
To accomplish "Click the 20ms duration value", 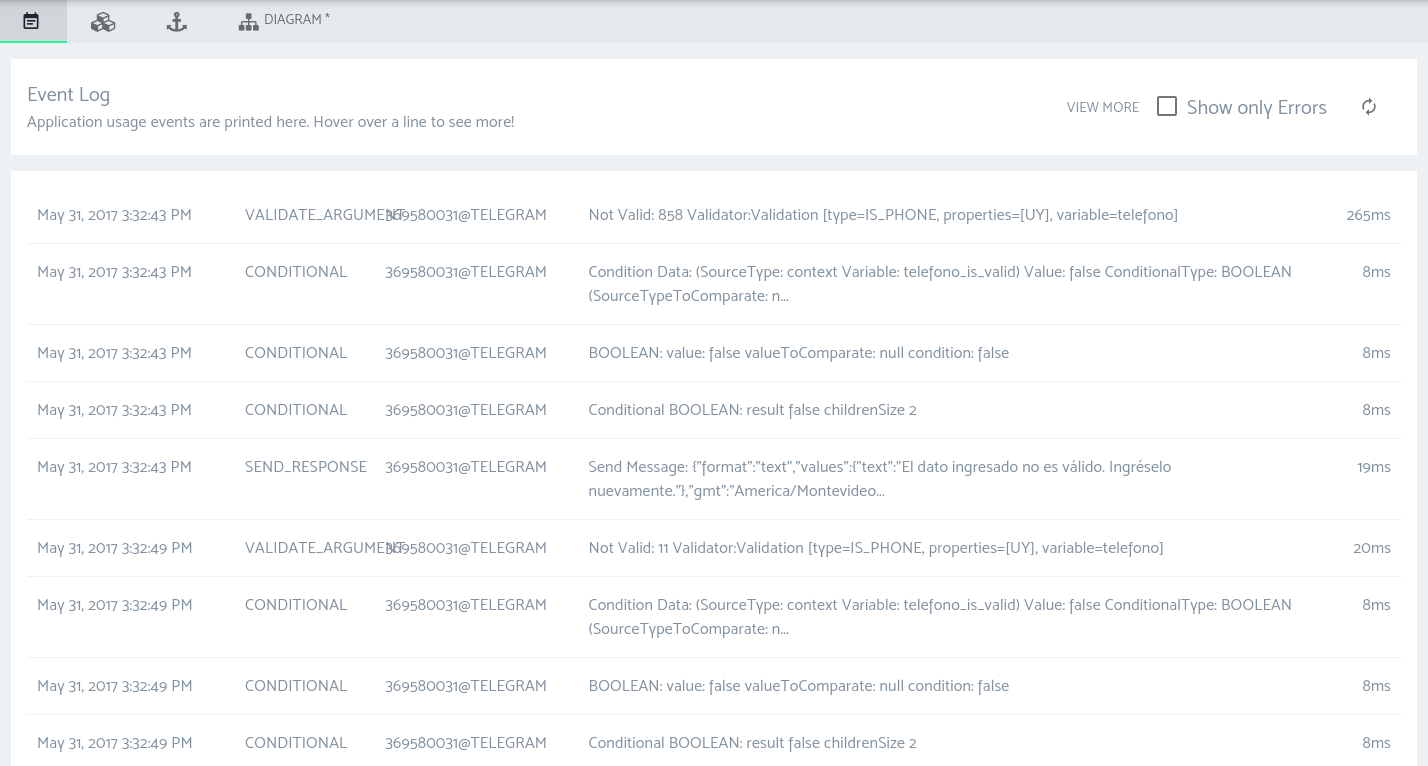I will (1371, 548).
